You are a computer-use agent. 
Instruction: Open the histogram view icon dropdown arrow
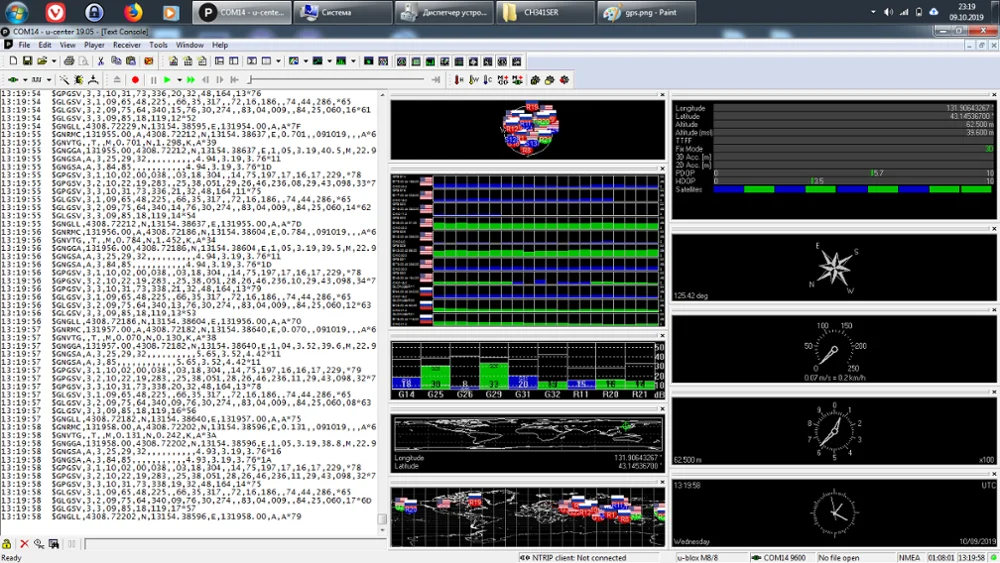353,61
